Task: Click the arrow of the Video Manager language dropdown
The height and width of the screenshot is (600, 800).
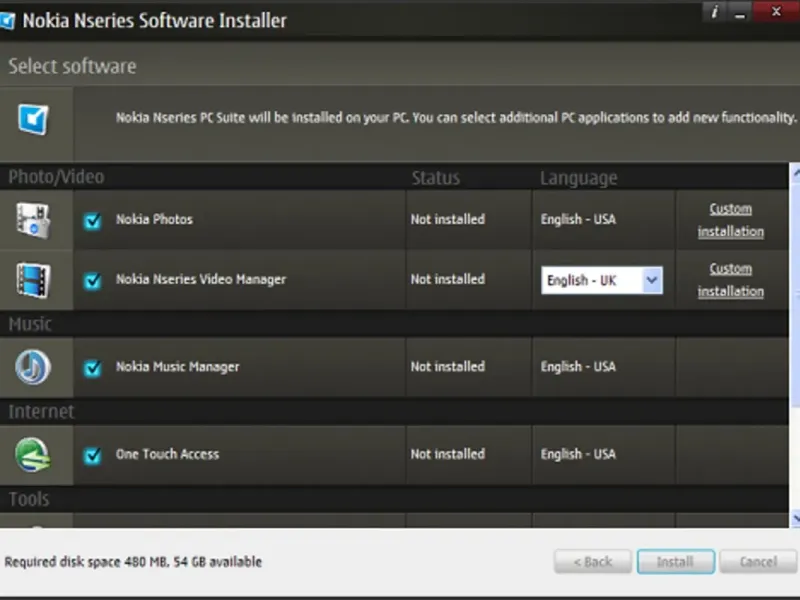Action: (x=652, y=280)
